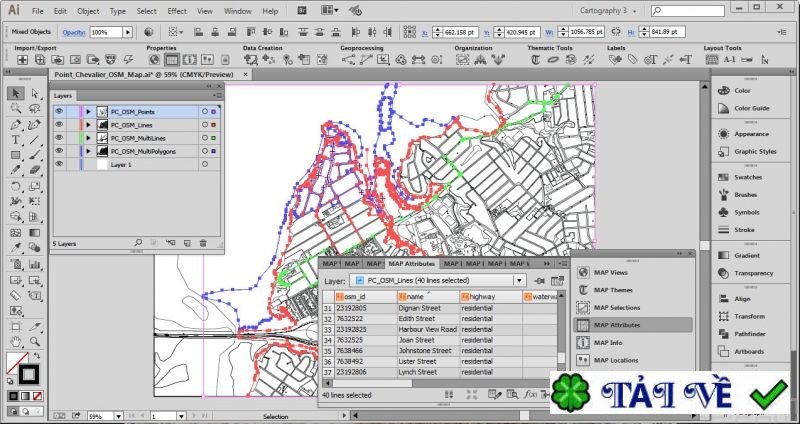Open the MAP Views panel
The height and width of the screenshot is (424, 800).
[x=610, y=272]
